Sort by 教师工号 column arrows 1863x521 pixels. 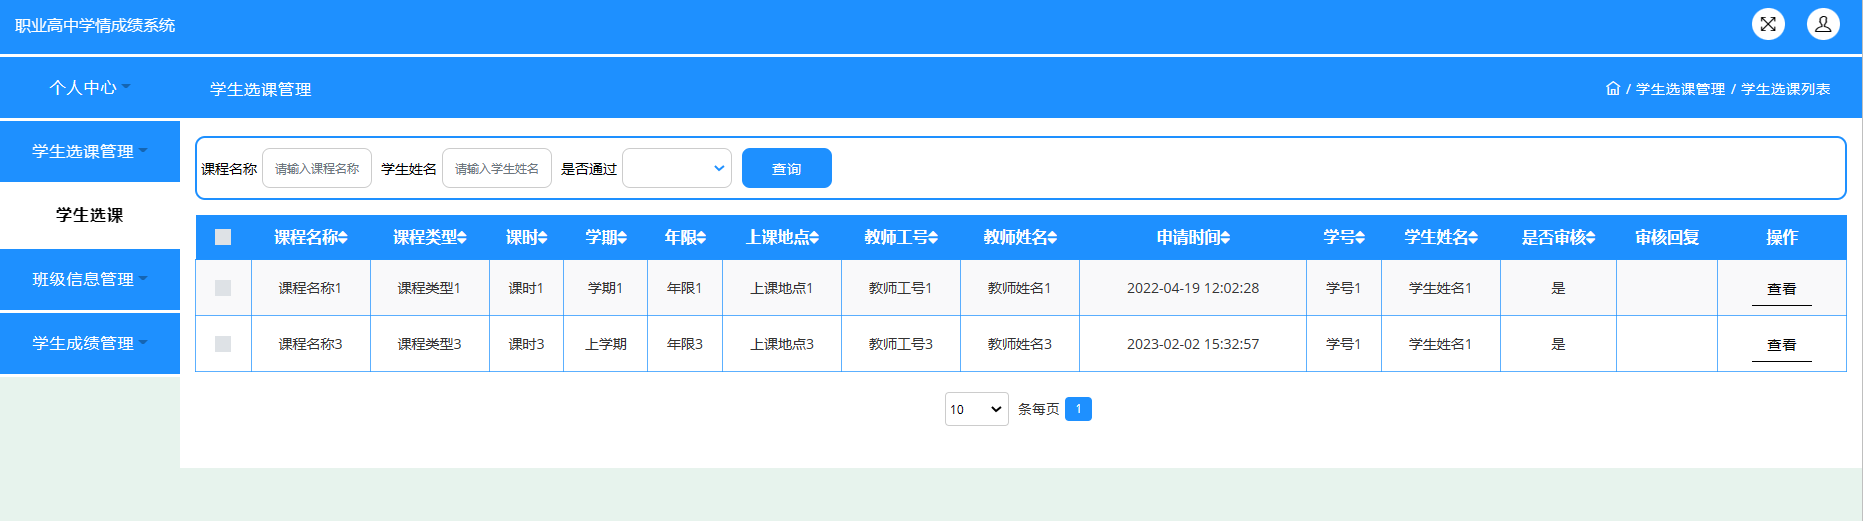pyautogui.click(x=933, y=238)
